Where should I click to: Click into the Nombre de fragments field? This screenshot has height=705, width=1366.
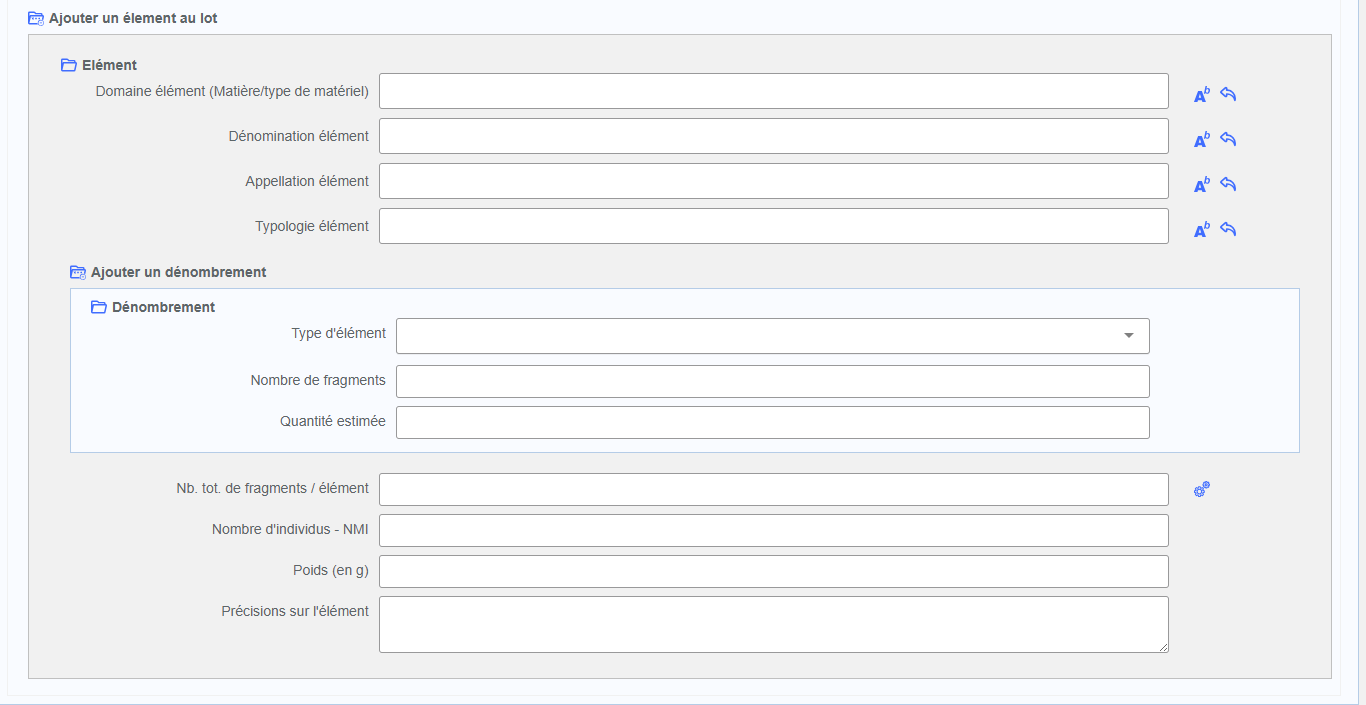click(772, 381)
